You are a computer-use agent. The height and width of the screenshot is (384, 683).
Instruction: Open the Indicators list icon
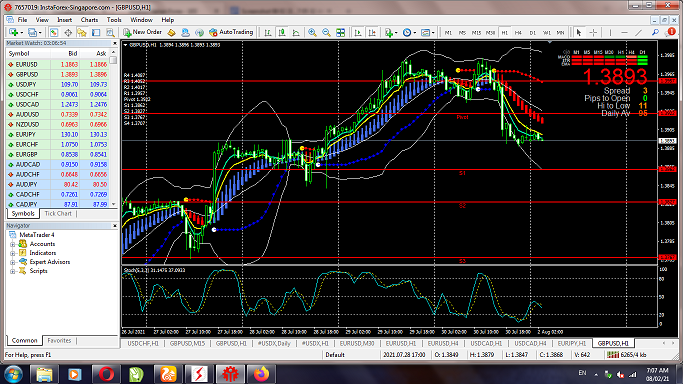click(388, 32)
